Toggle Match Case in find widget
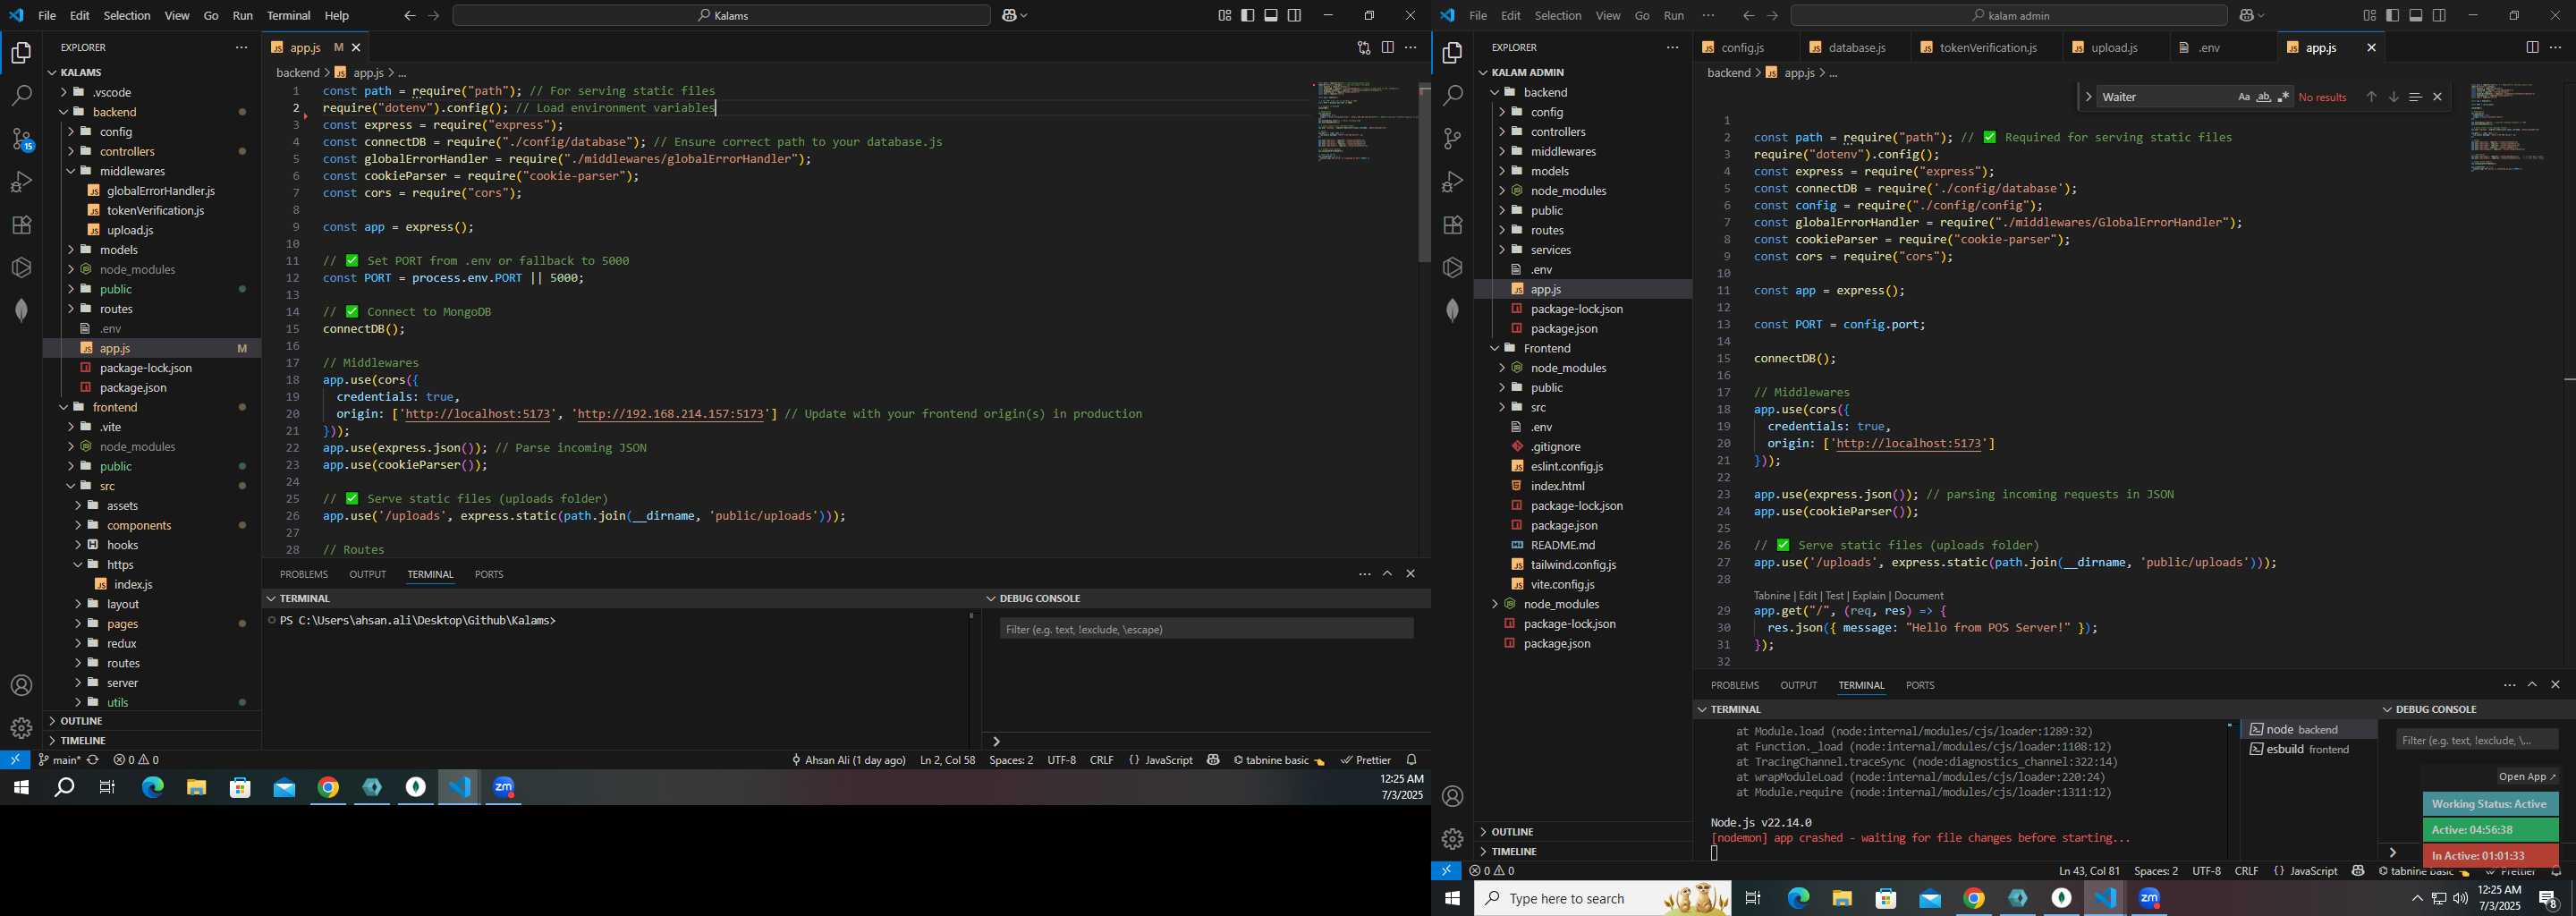Image resolution: width=2576 pixels, height=916 pixels. (x=2244, y=97)
